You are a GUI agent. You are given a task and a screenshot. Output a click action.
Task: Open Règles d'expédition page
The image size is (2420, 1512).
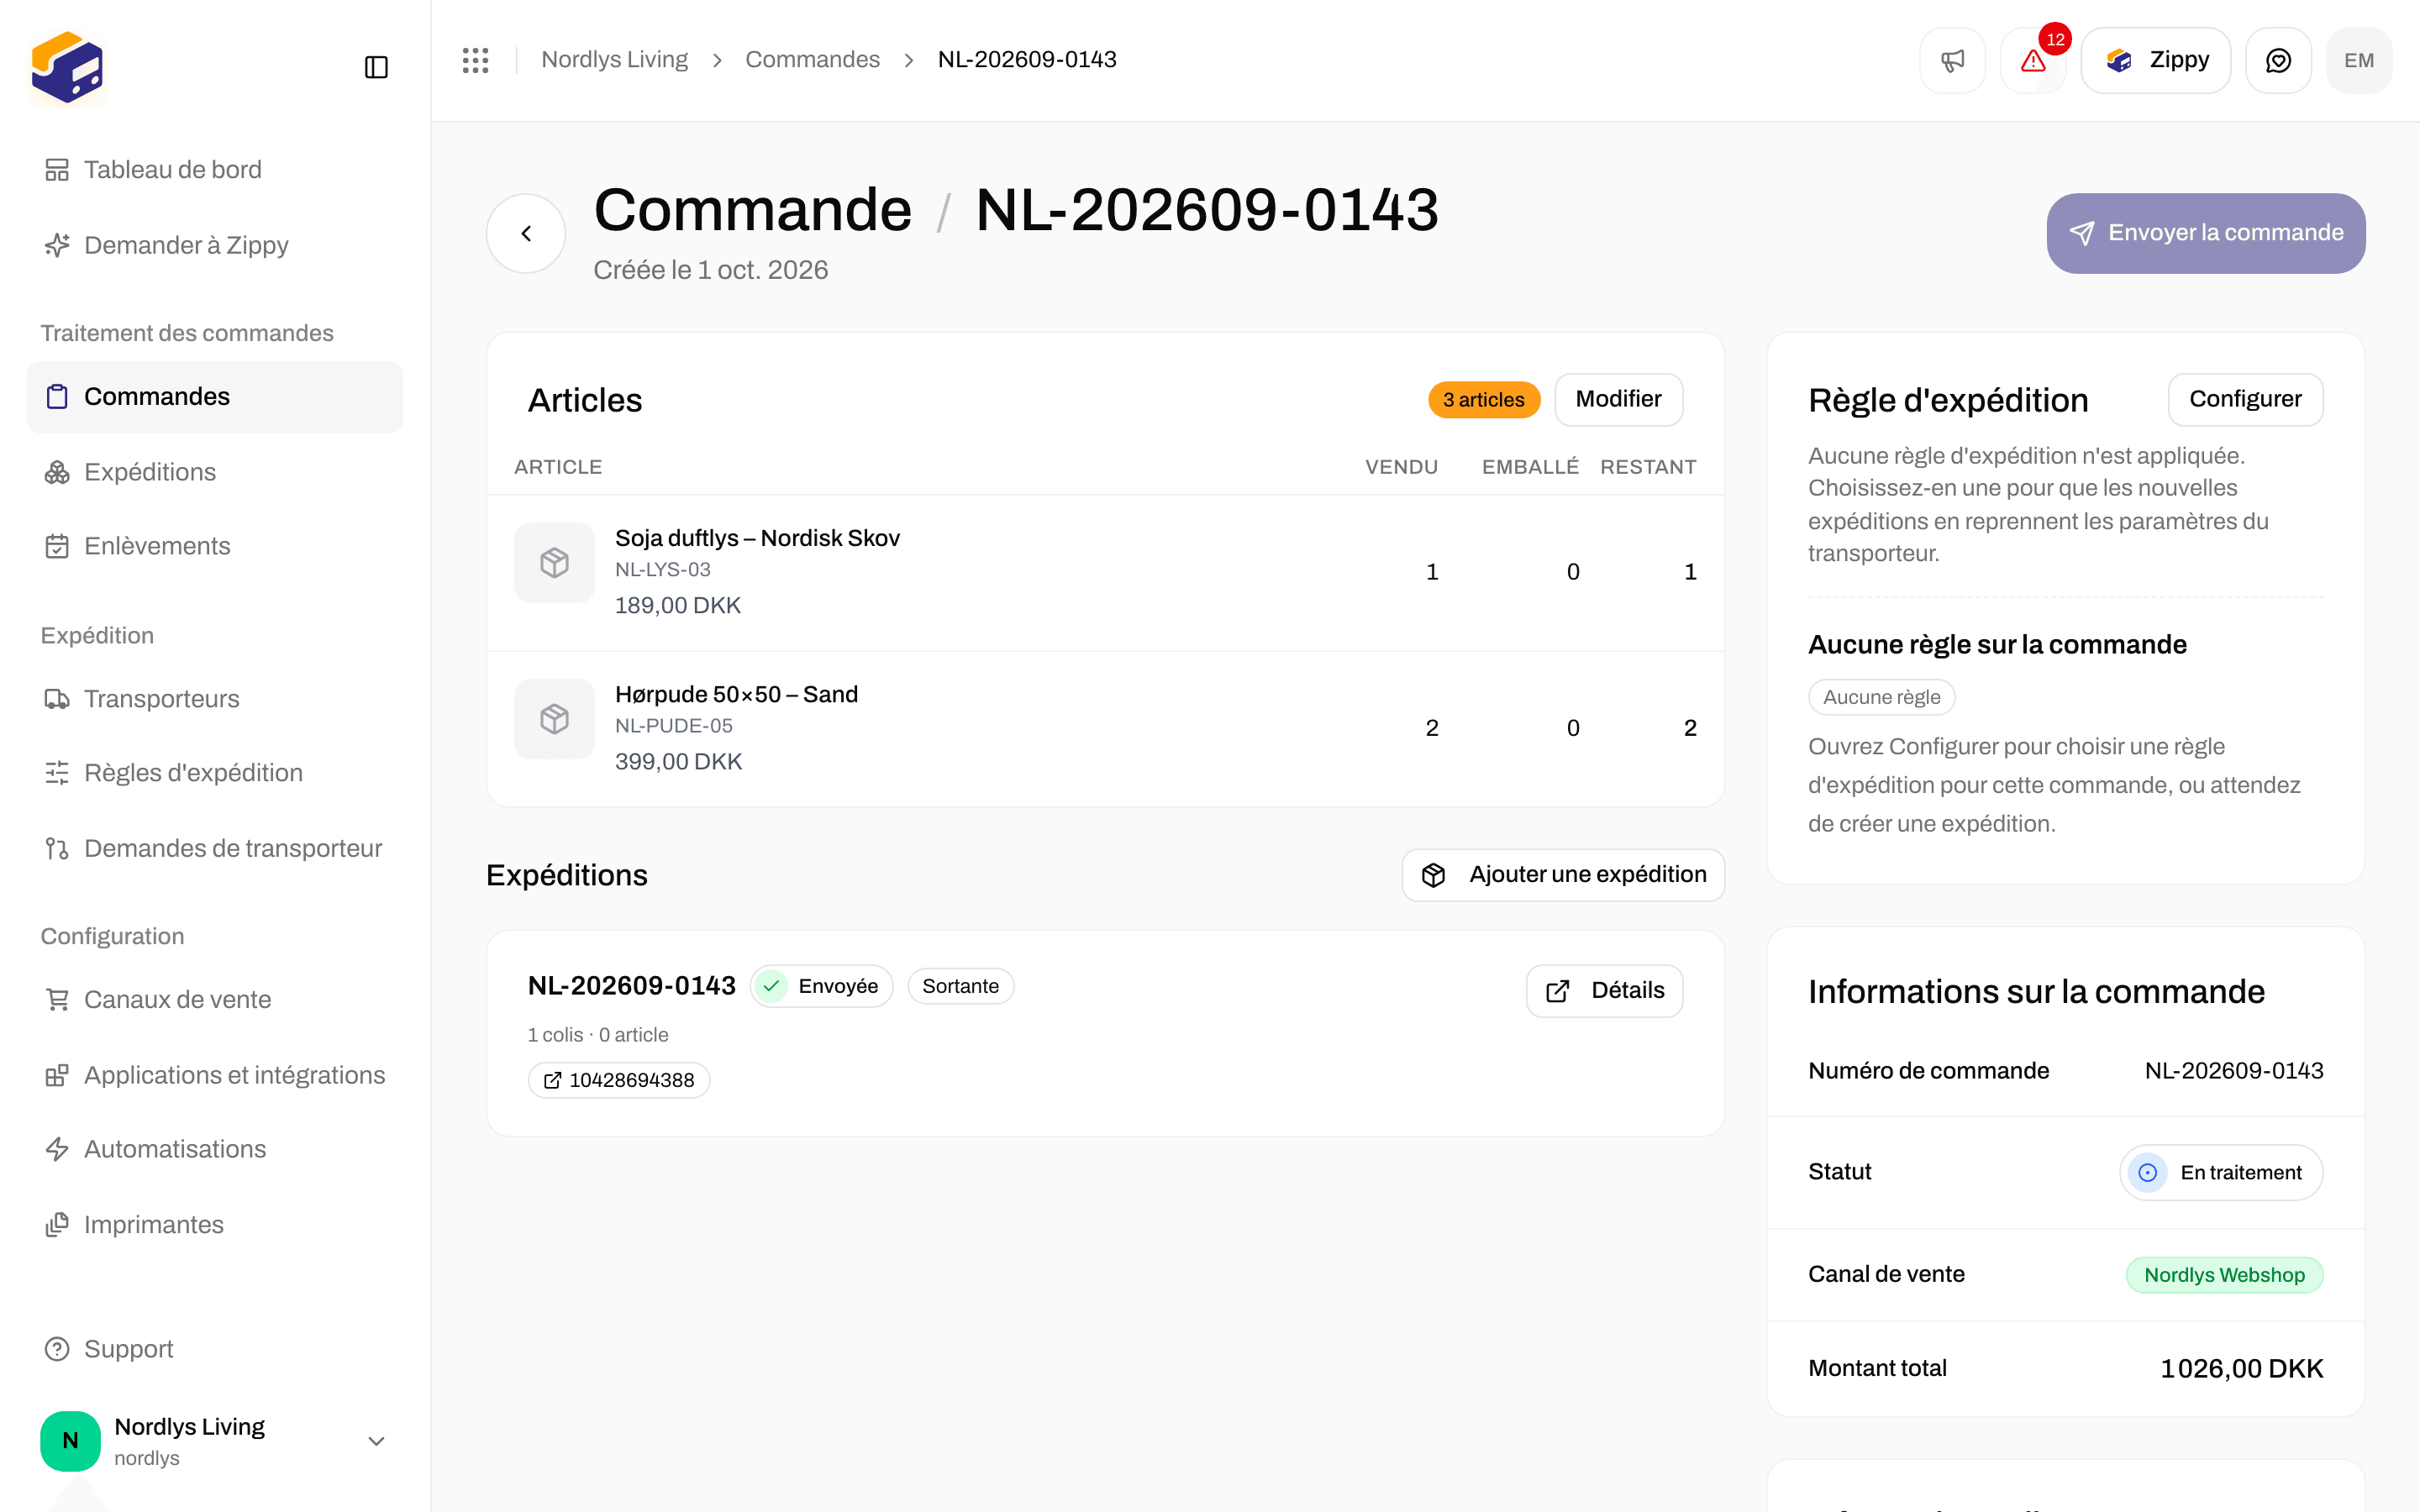point(215,773)
